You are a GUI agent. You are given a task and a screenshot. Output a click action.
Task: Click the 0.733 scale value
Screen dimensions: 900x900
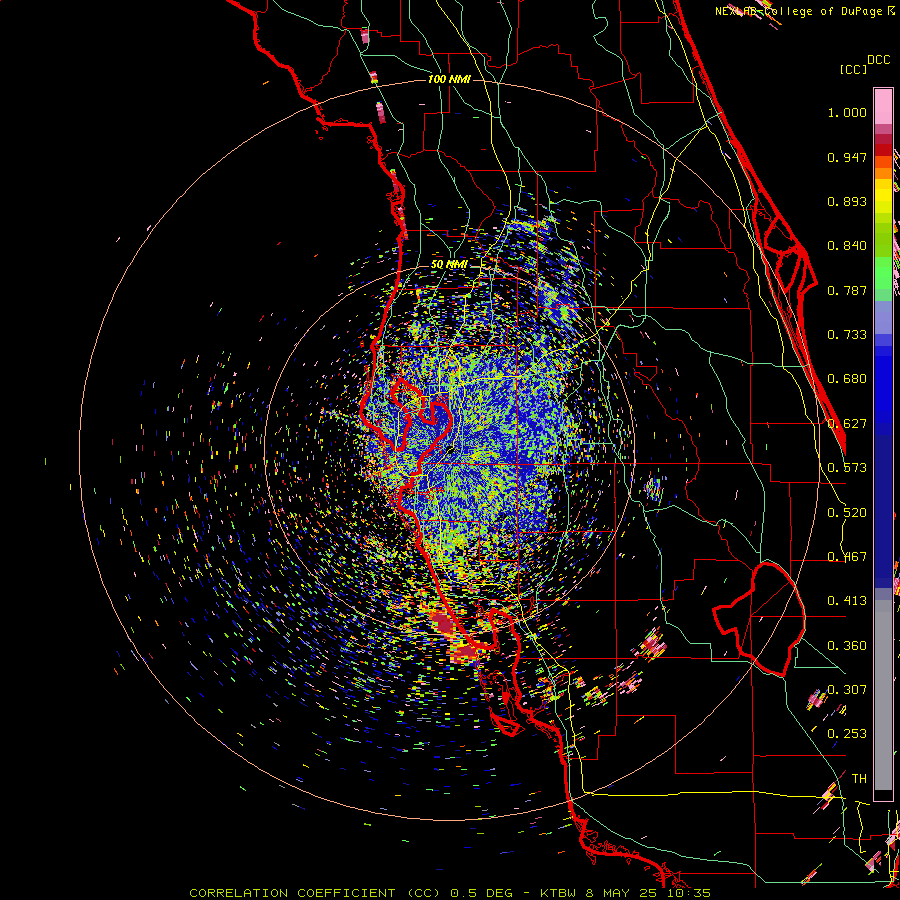pos(847,335)
